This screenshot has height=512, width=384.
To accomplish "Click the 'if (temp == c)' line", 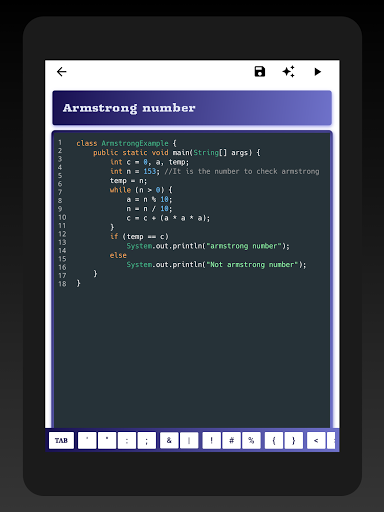I will [x=139, y=237].
